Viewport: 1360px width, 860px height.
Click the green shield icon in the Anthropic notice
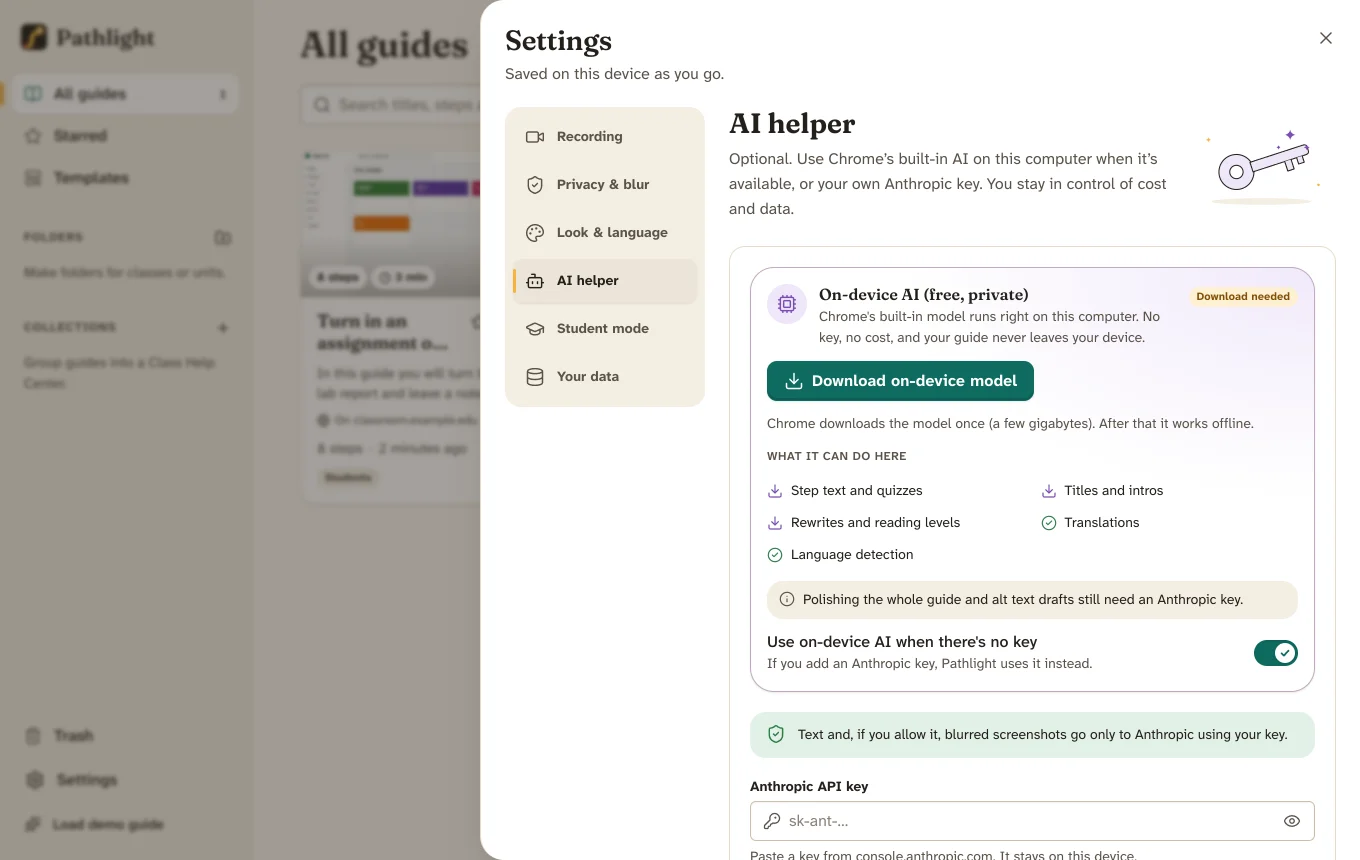click(x=776, y=735)
